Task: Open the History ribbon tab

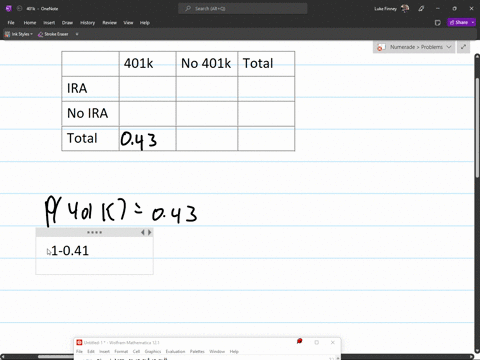Action: (87, 23)
